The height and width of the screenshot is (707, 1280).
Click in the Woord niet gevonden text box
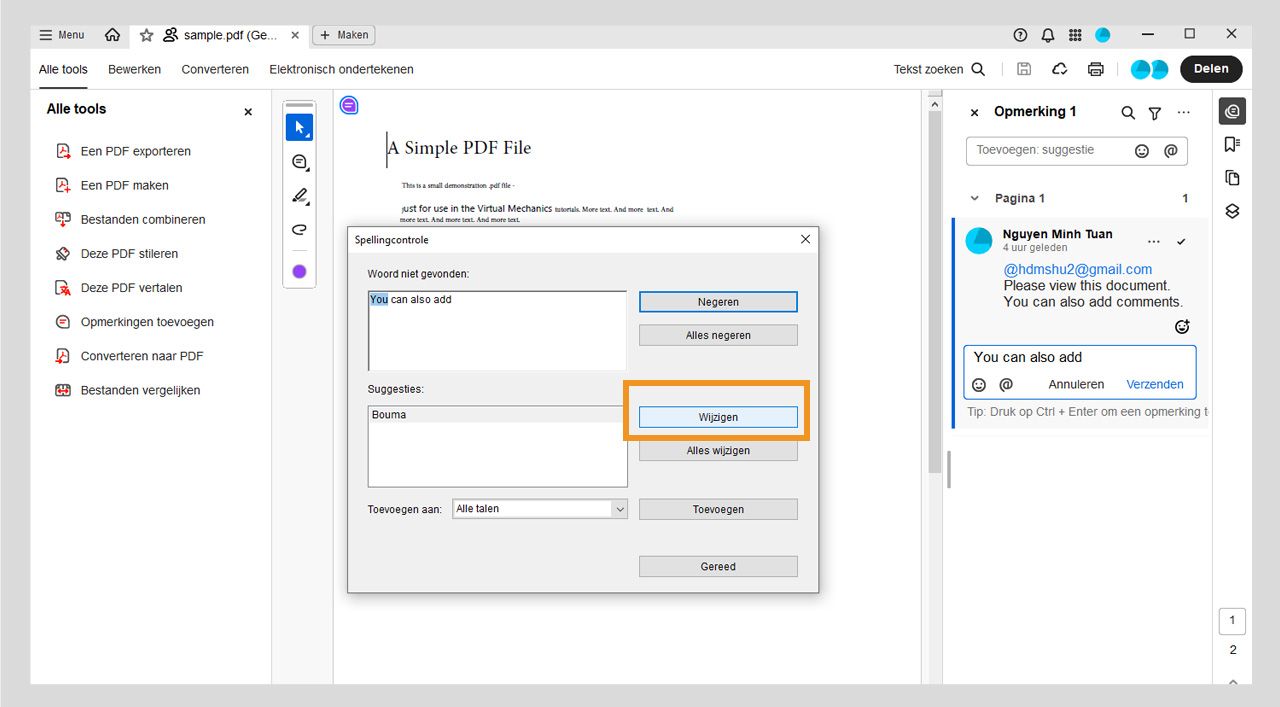[497, 331]
